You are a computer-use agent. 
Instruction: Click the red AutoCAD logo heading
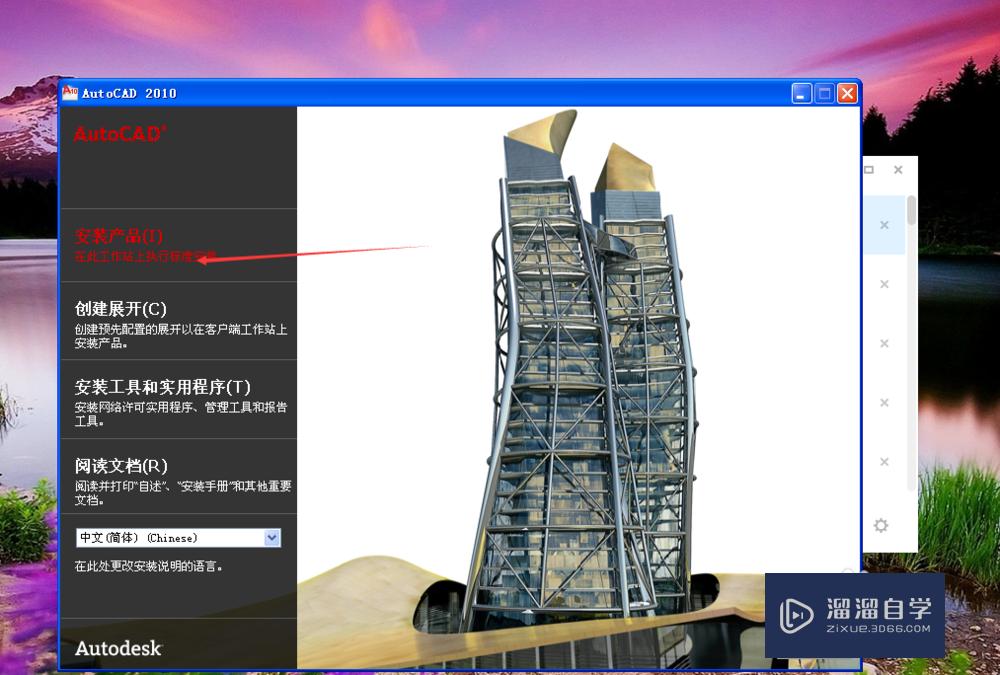coord(120,133)
